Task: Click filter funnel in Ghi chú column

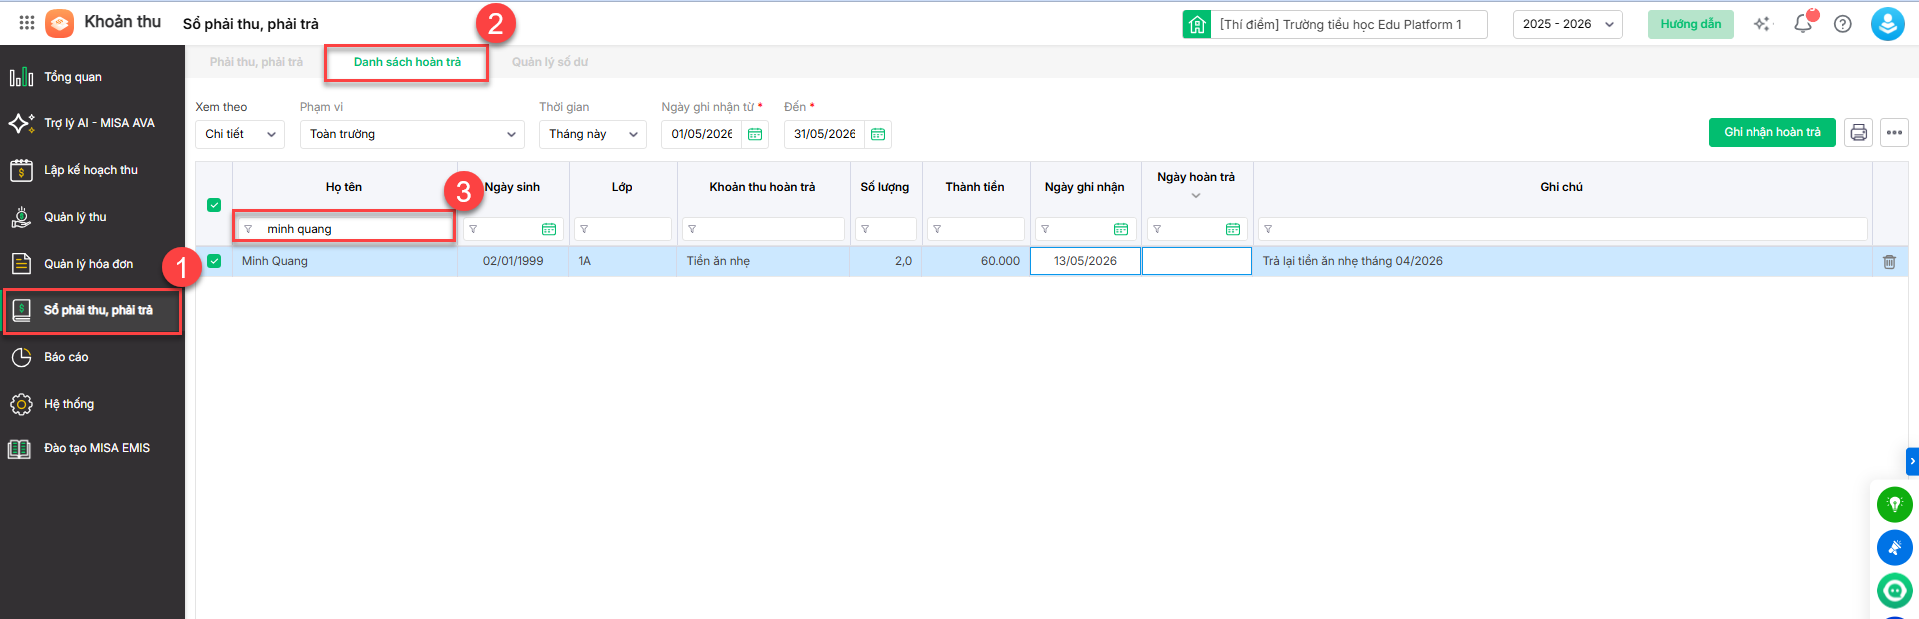Action: 1268,229
